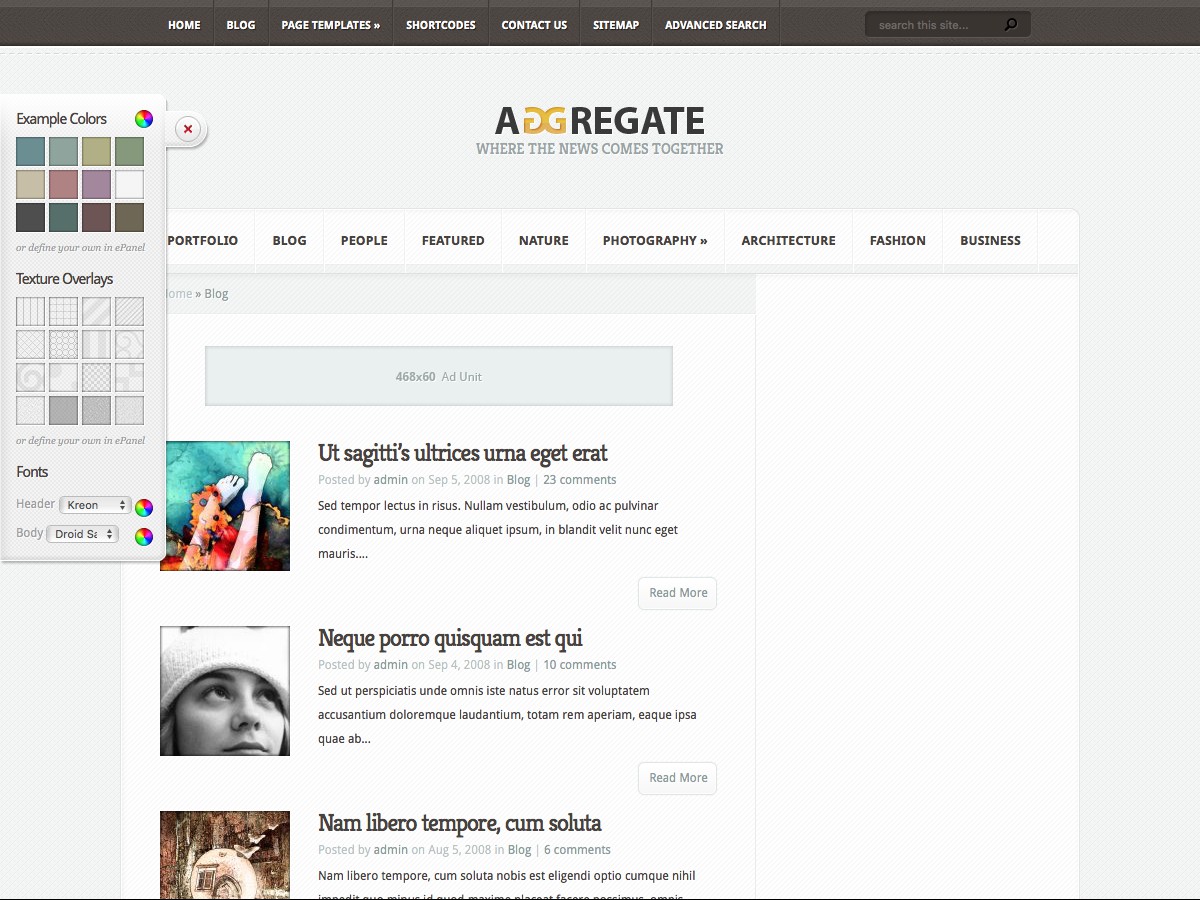Apply the checkerboard texture overlay
Viewport: 1200px width, 900px height.
coord(96,377)
